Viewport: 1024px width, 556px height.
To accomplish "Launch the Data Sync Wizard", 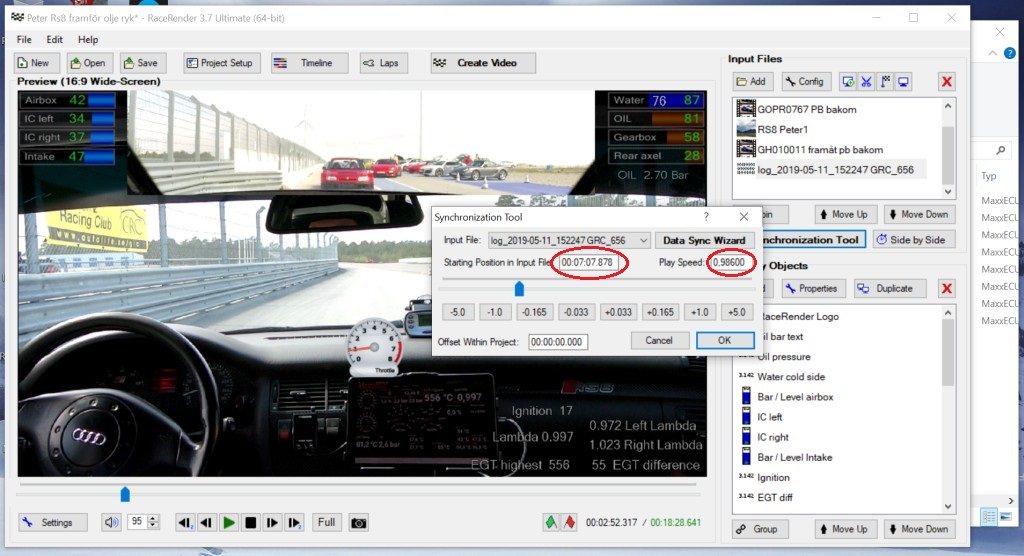I will click(704, 240).
